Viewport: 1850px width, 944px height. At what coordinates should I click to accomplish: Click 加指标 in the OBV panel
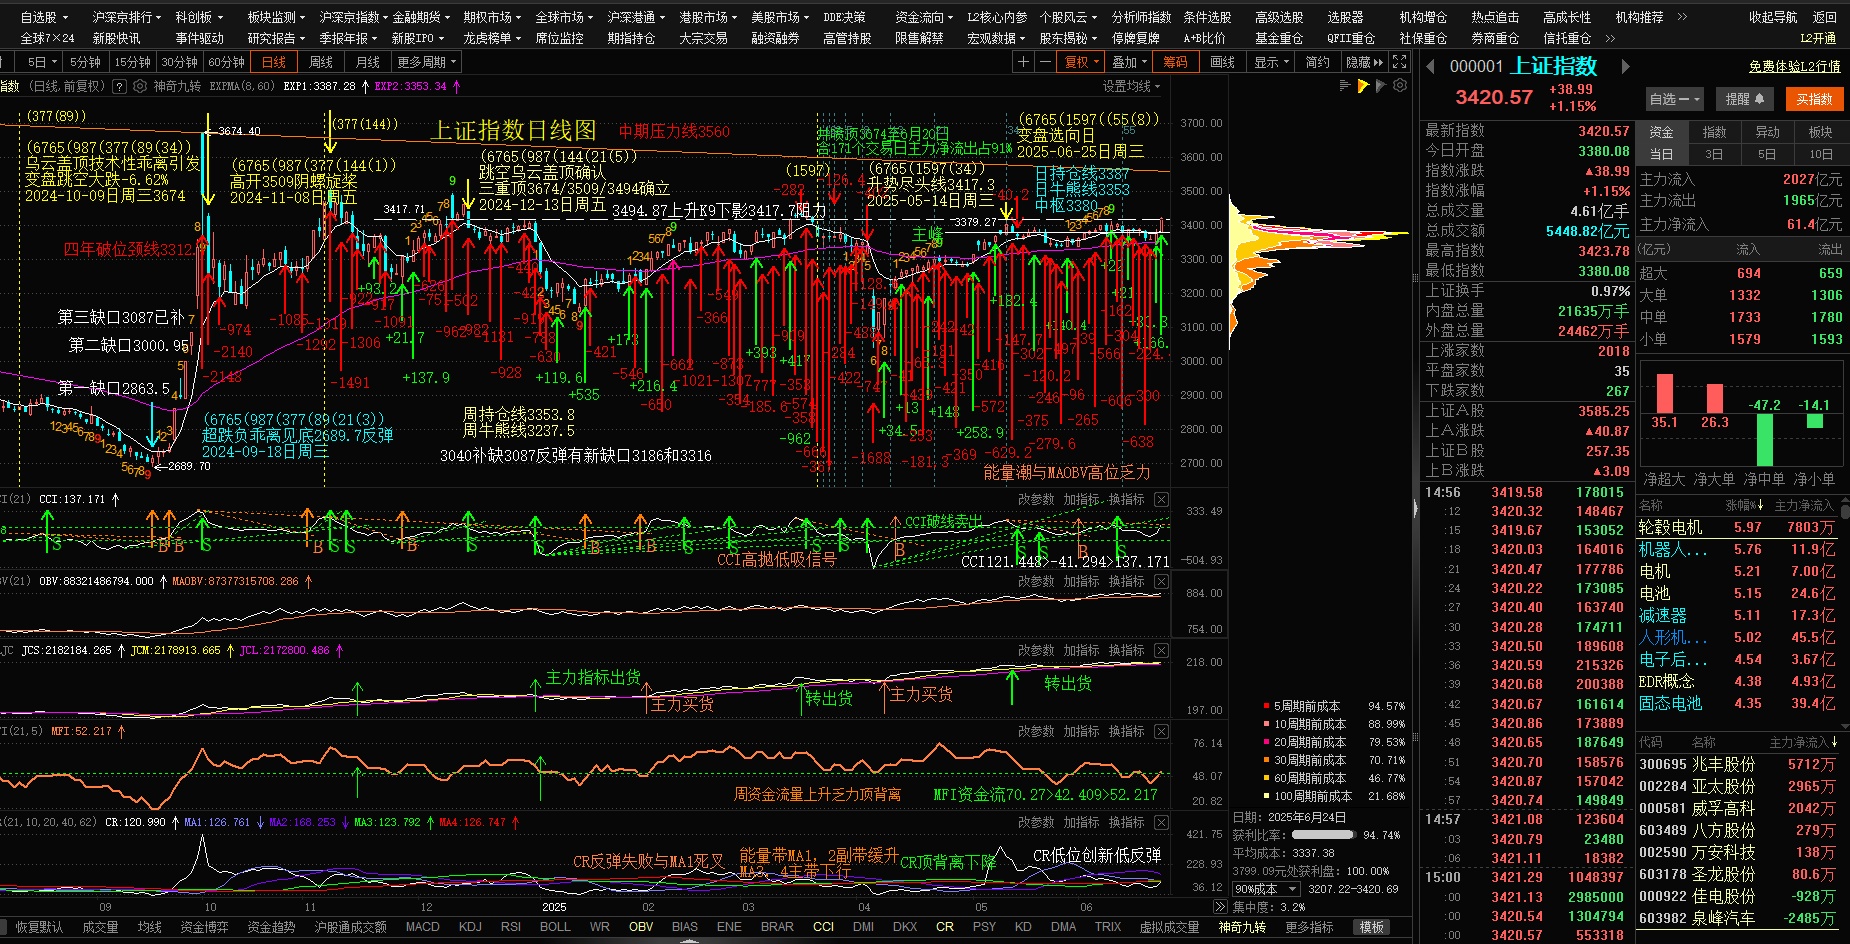[1081, 581]
